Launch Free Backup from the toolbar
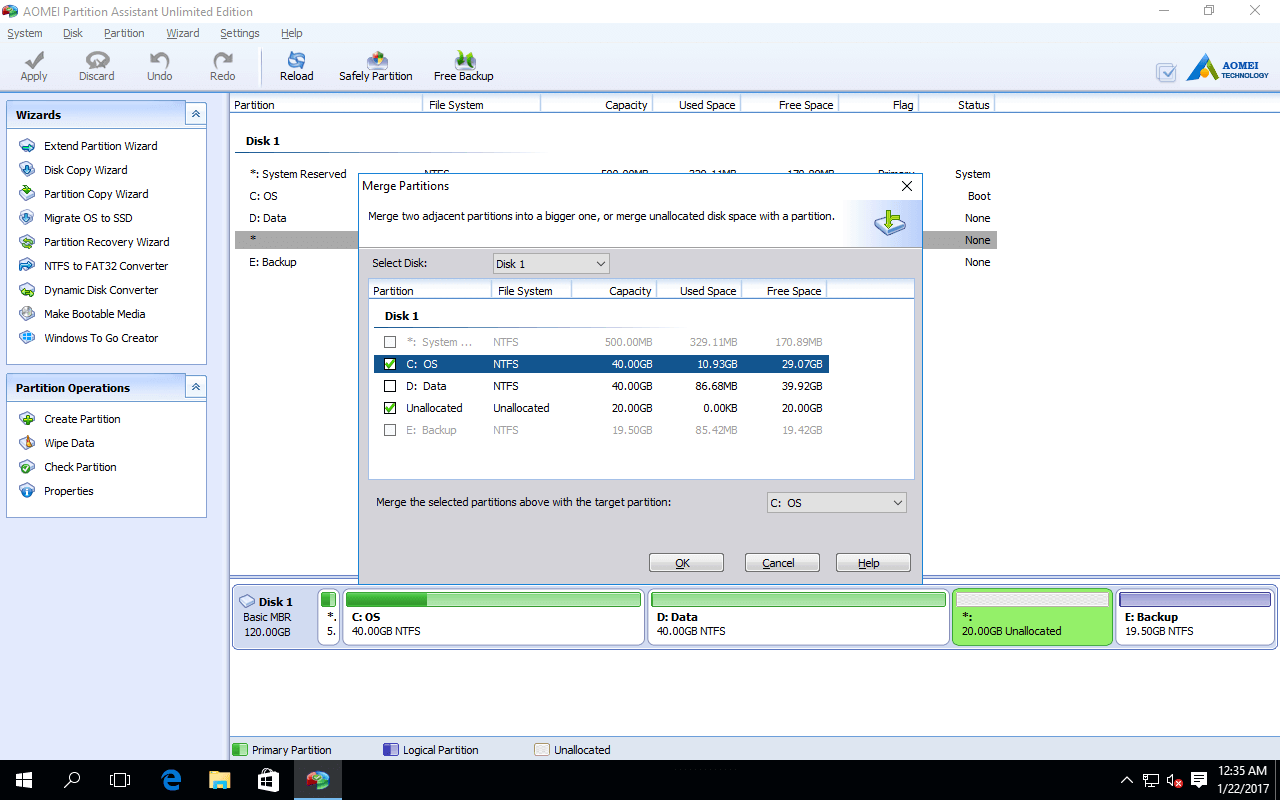Viewport: 1280px width, 800px height. (463, 66)
